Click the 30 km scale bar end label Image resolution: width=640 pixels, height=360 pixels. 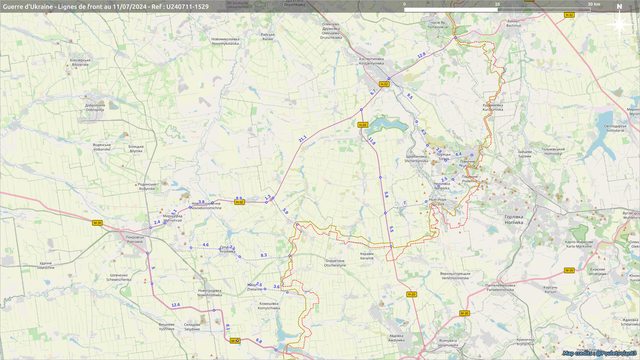point(594,4)
